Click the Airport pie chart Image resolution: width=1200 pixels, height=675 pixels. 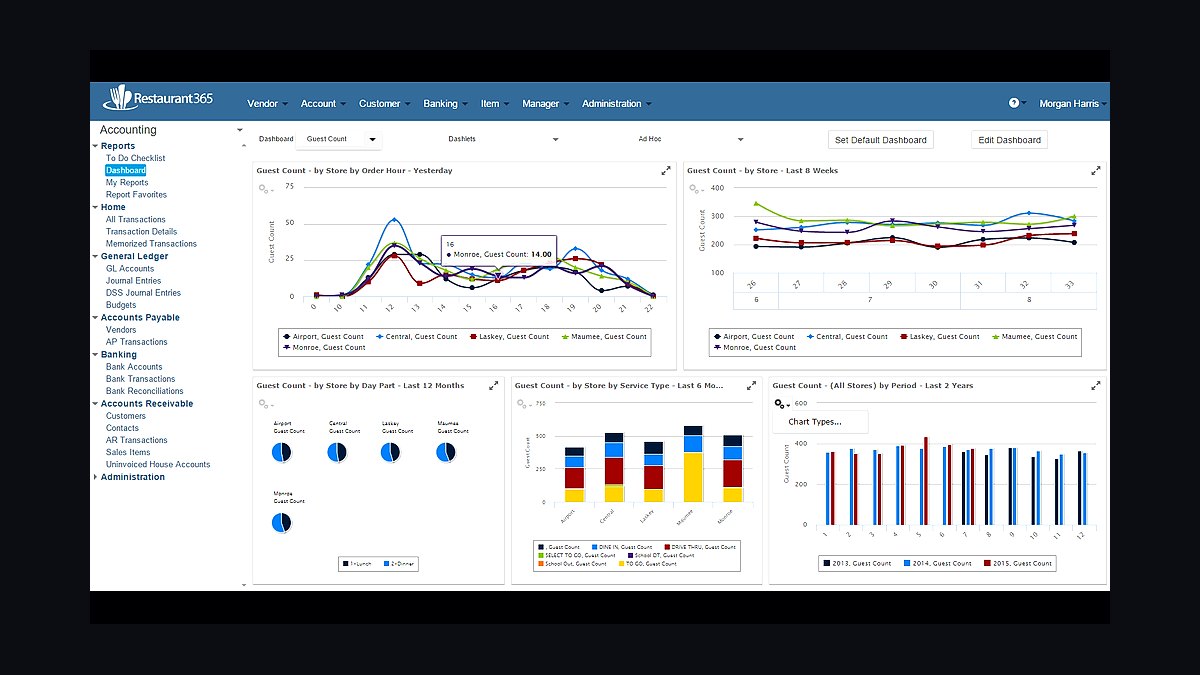point(282,453)
